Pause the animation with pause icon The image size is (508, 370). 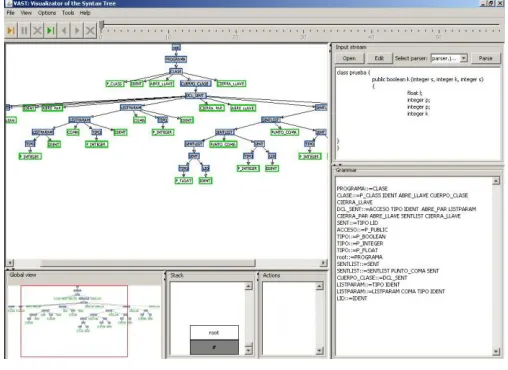(x=24, y=31)
